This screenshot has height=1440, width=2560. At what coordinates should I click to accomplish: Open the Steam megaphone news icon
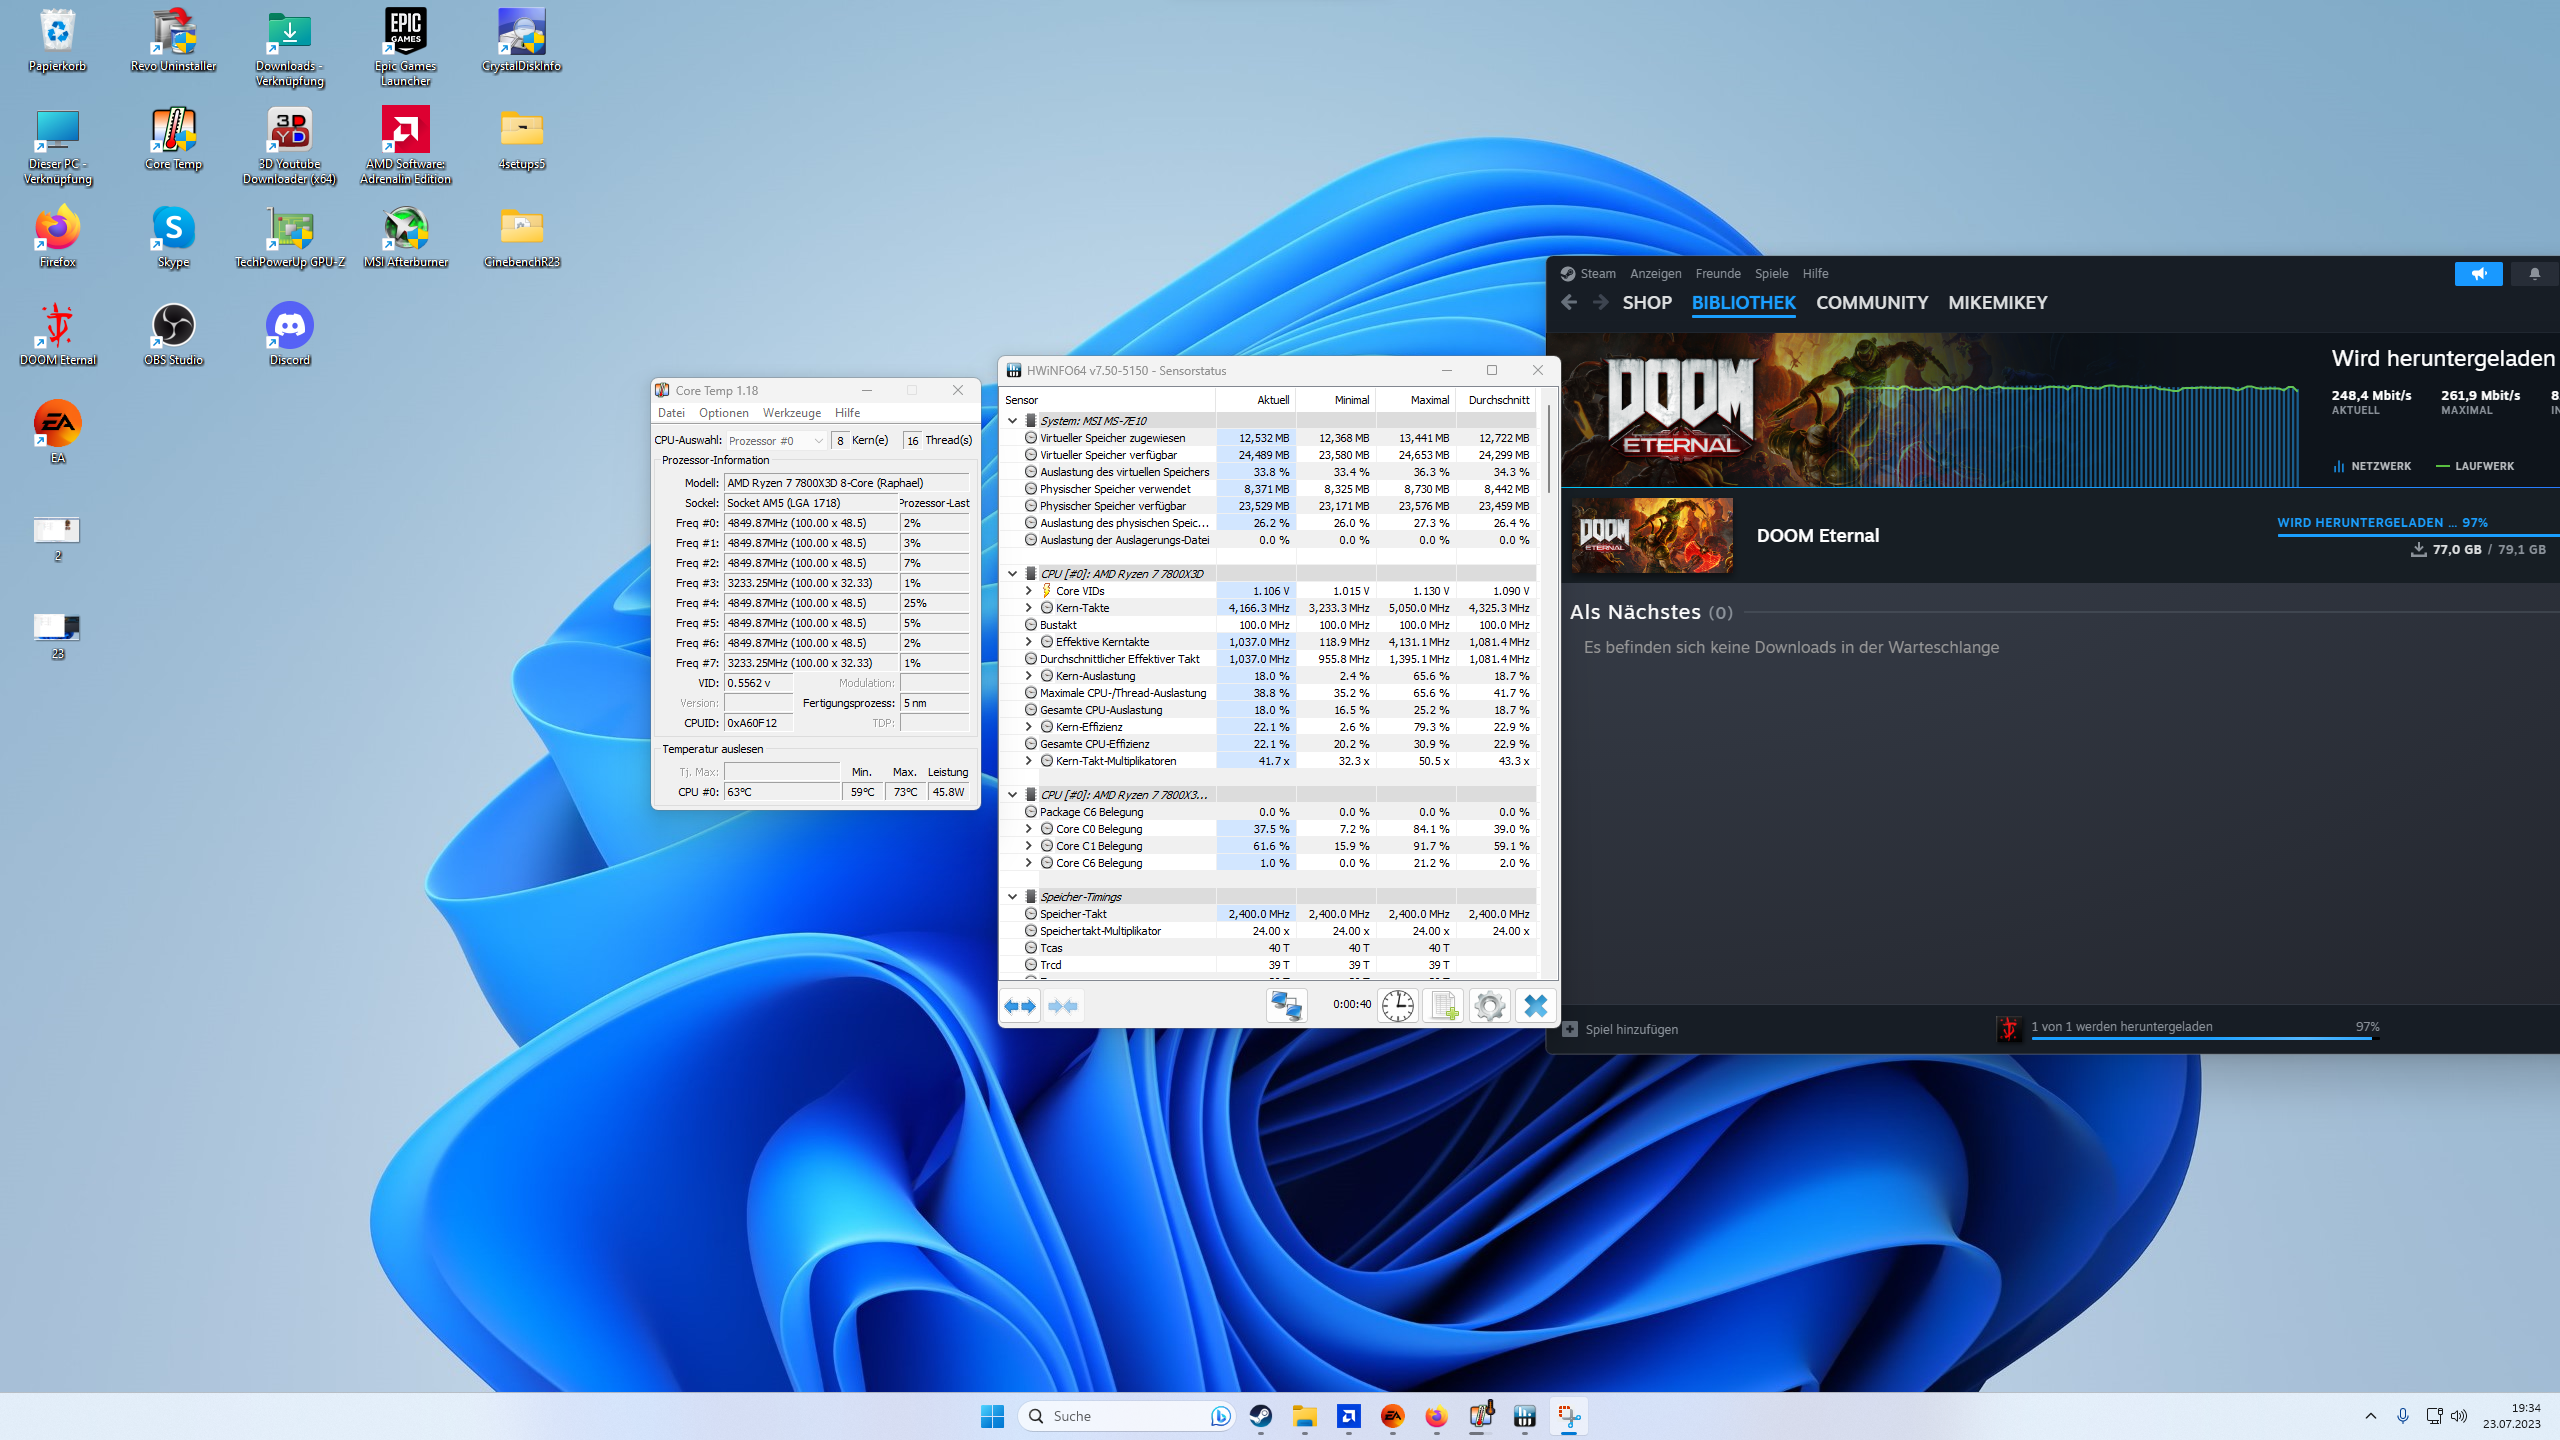(x=2478, y=273)
